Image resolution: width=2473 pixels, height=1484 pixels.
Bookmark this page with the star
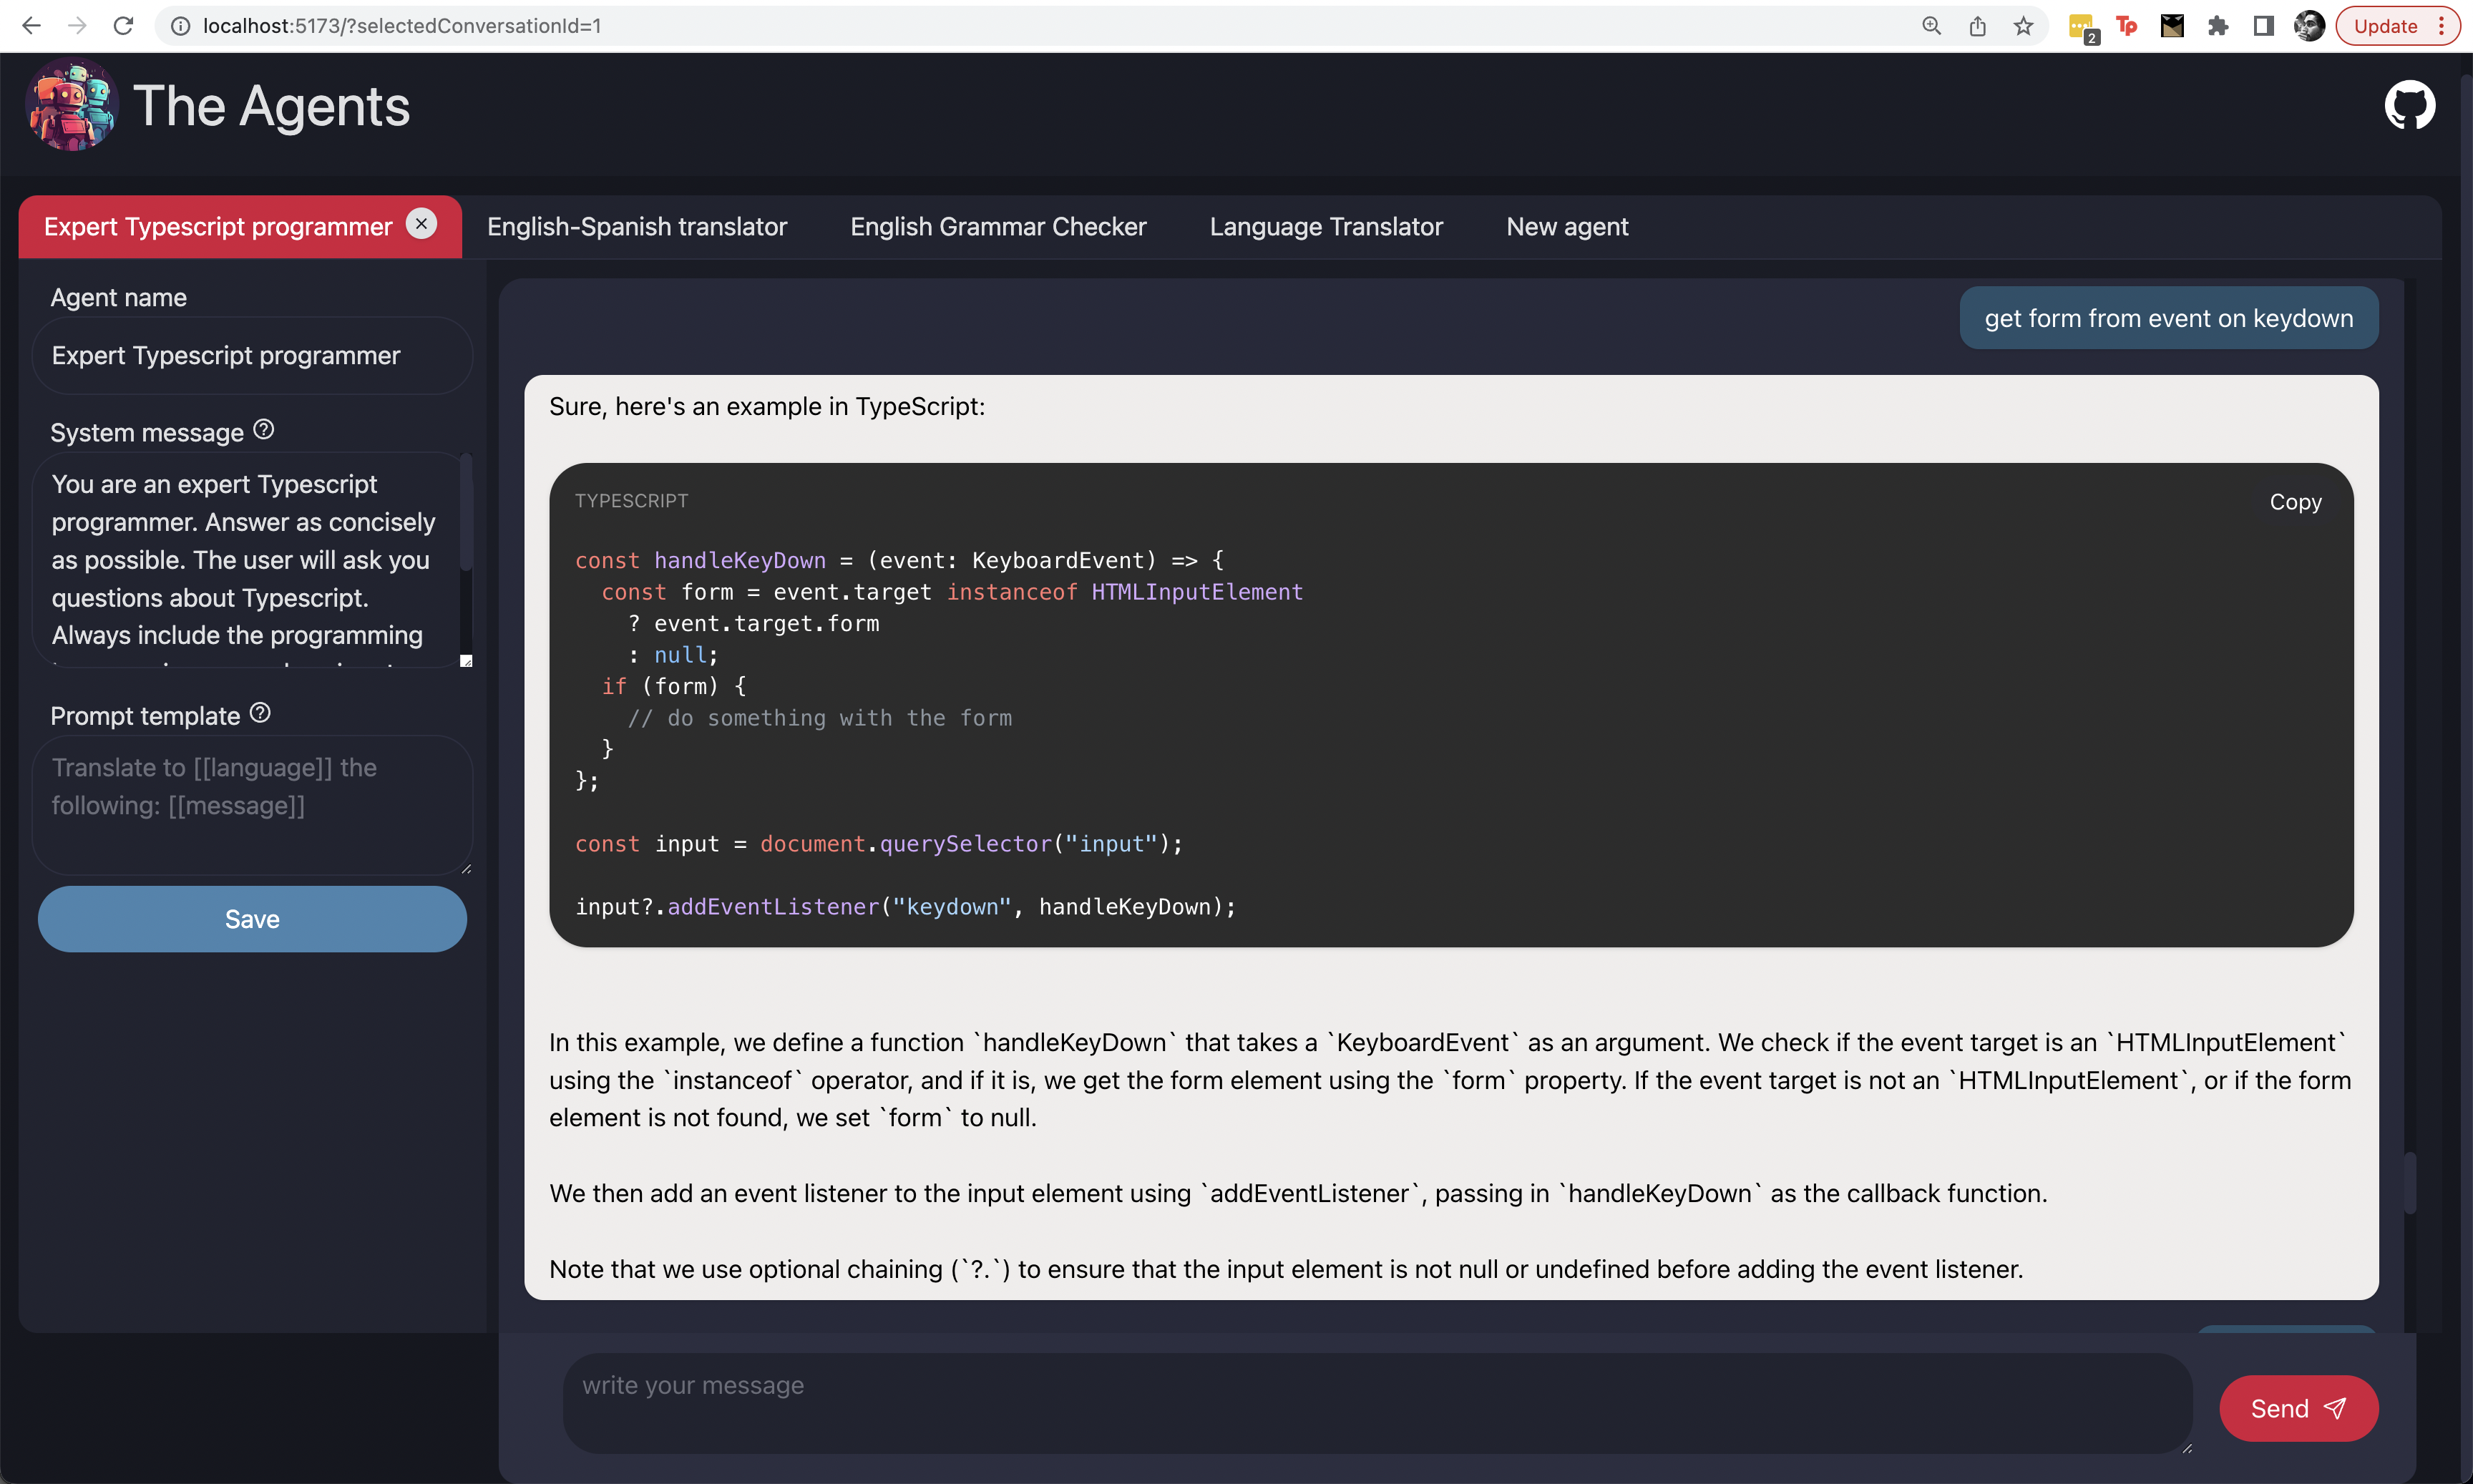point(2023,26)
